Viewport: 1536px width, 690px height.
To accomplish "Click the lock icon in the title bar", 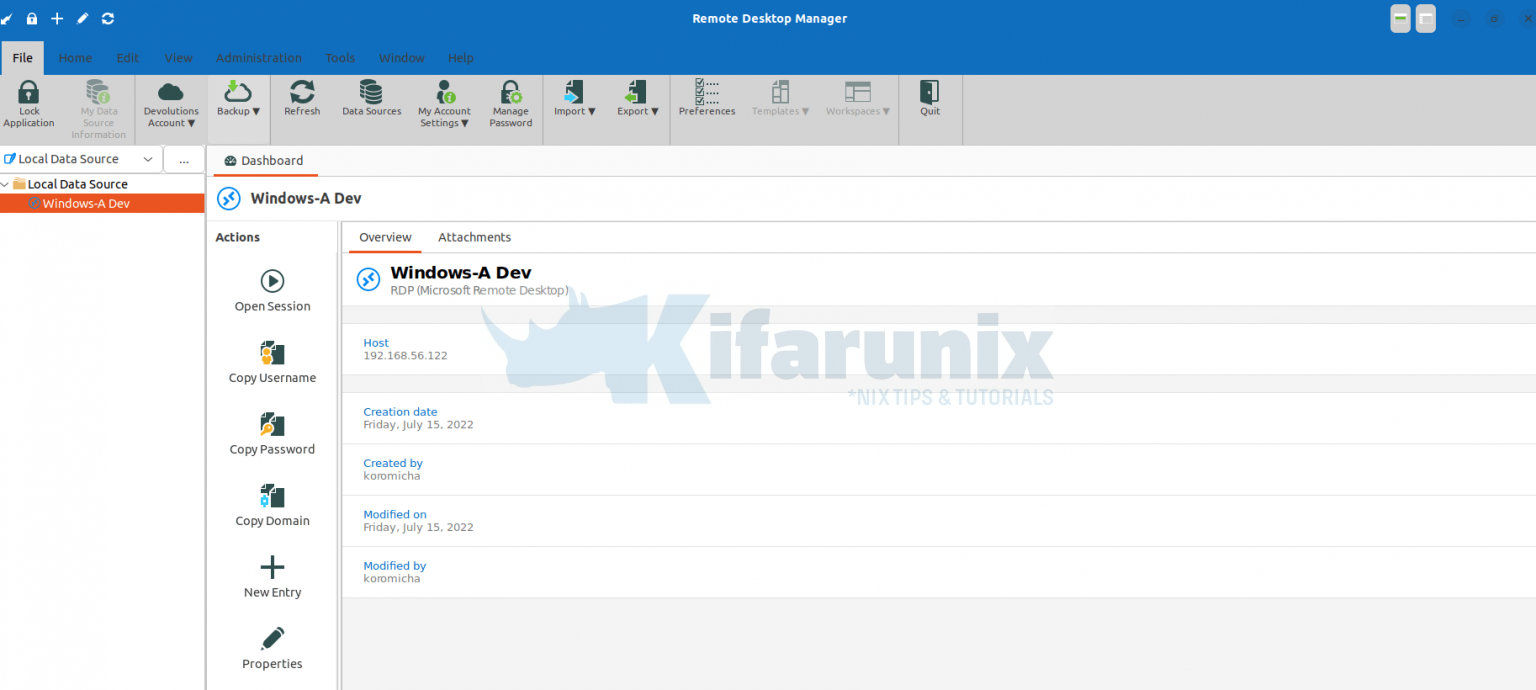I will (31, 17).
